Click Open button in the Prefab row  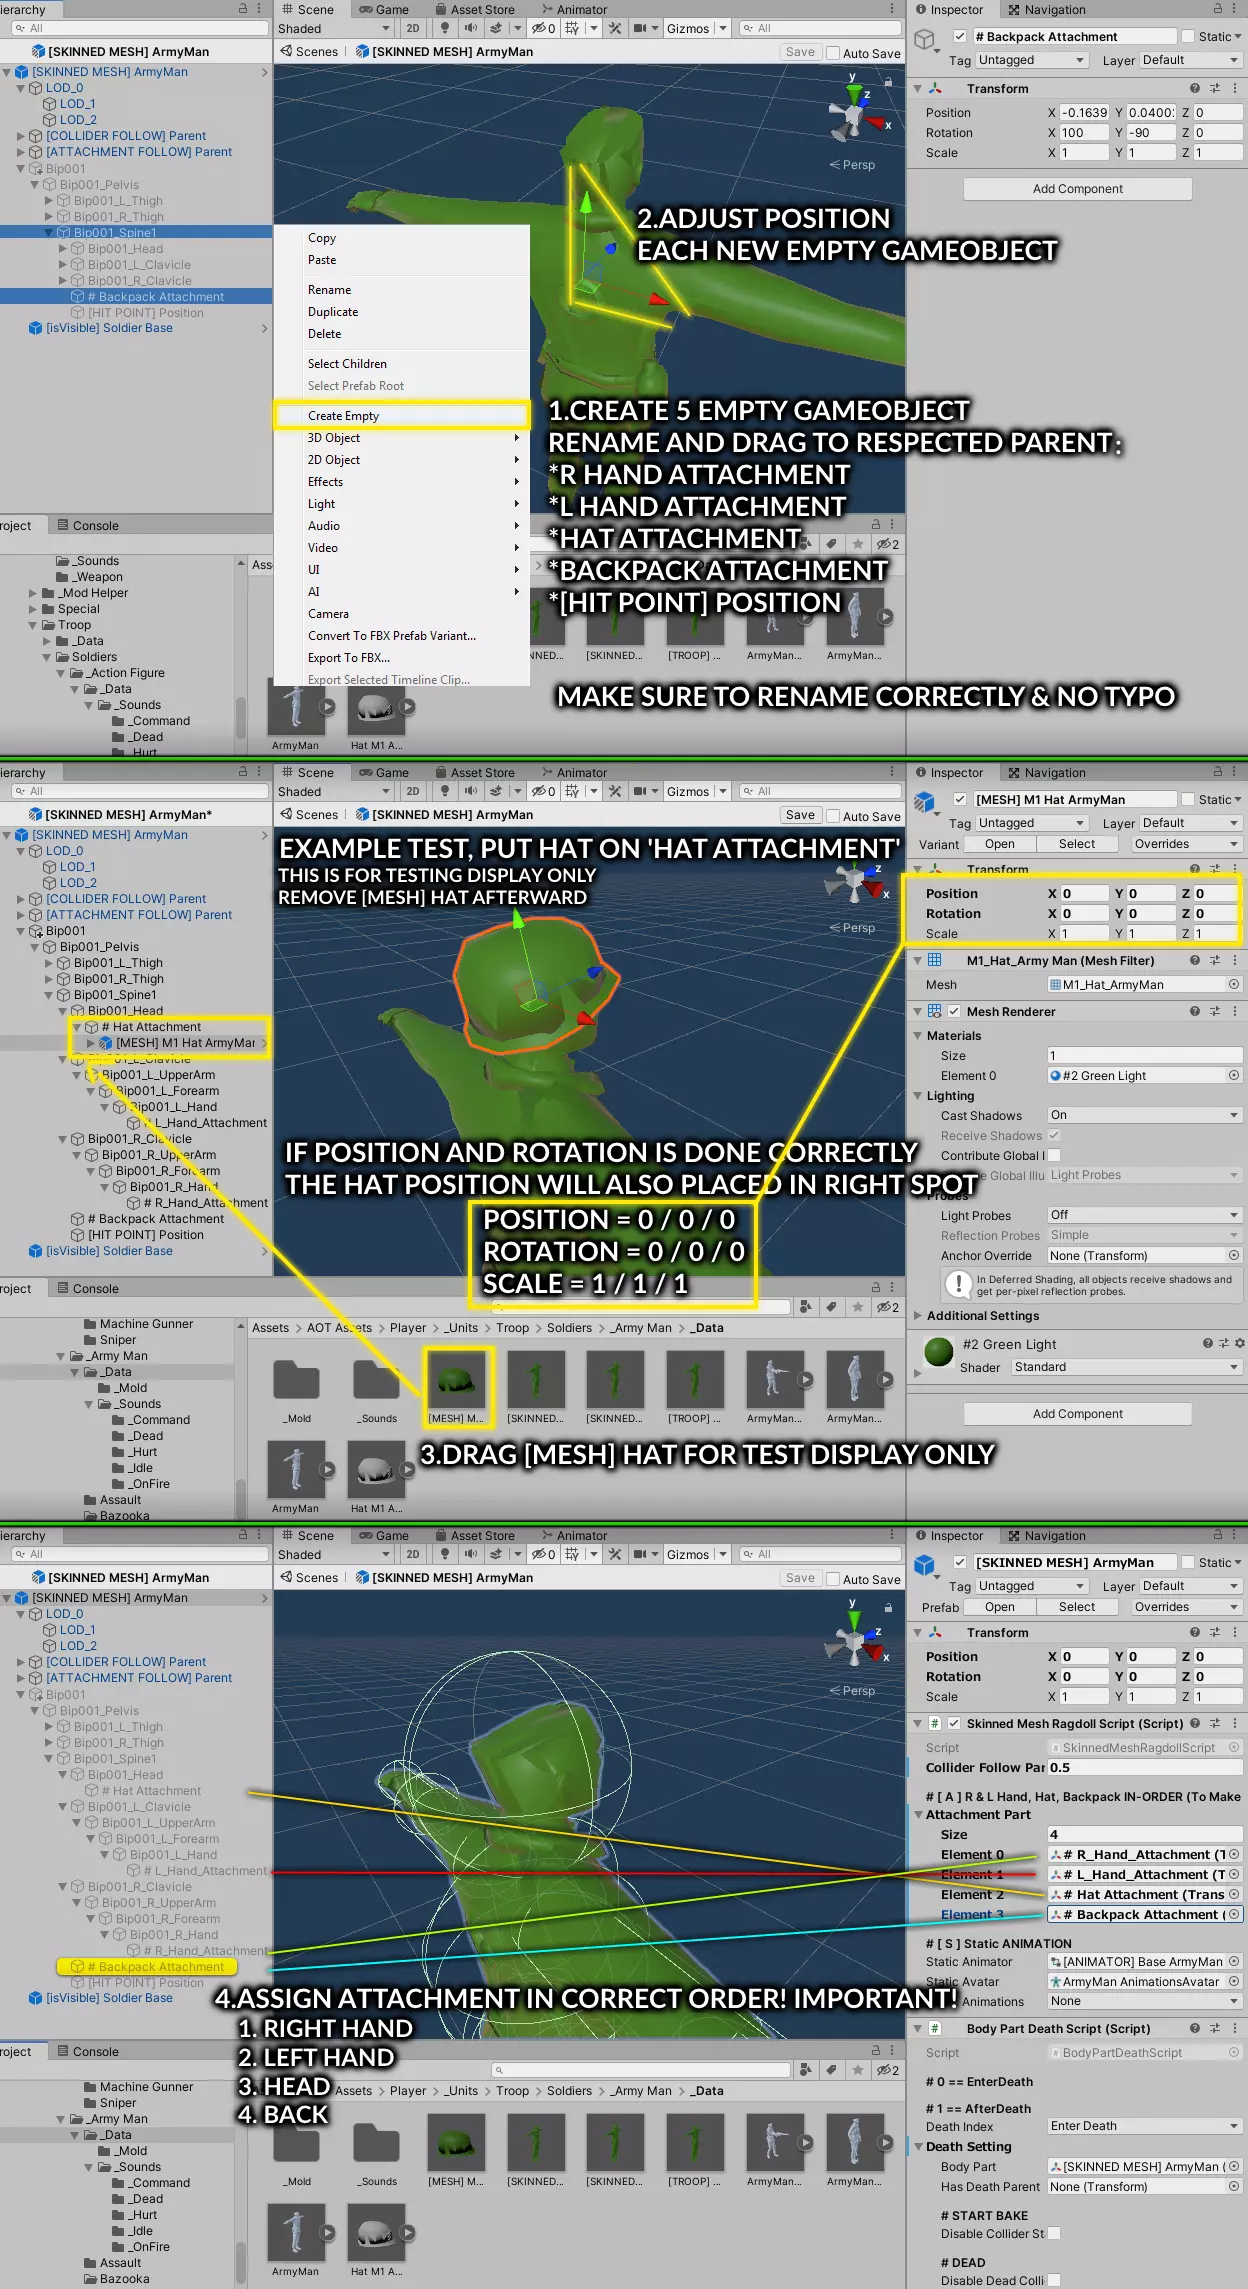tap(1000, 1607)
